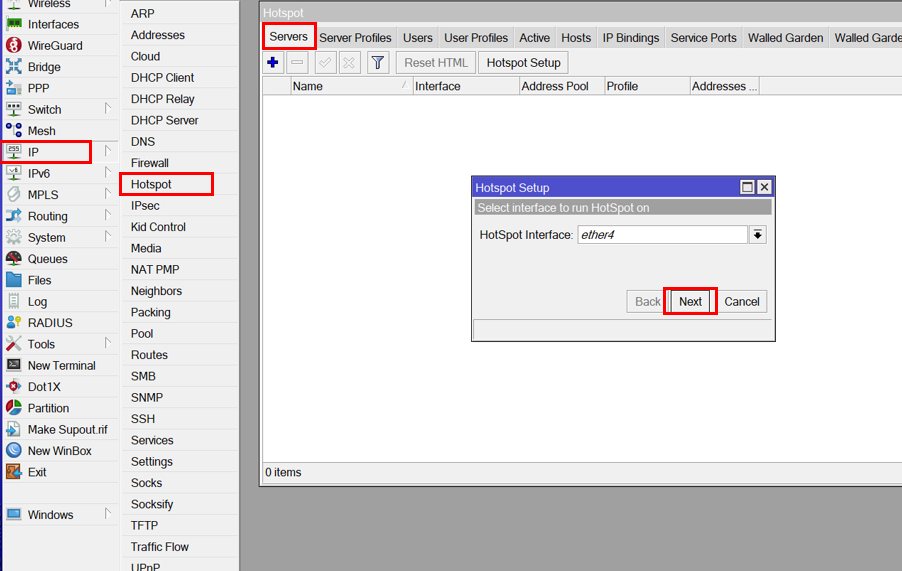The height and width of the screenshot is (571, 902).
Task: Switch to the Server Profiles tab
Action: (x=355, y=38)
